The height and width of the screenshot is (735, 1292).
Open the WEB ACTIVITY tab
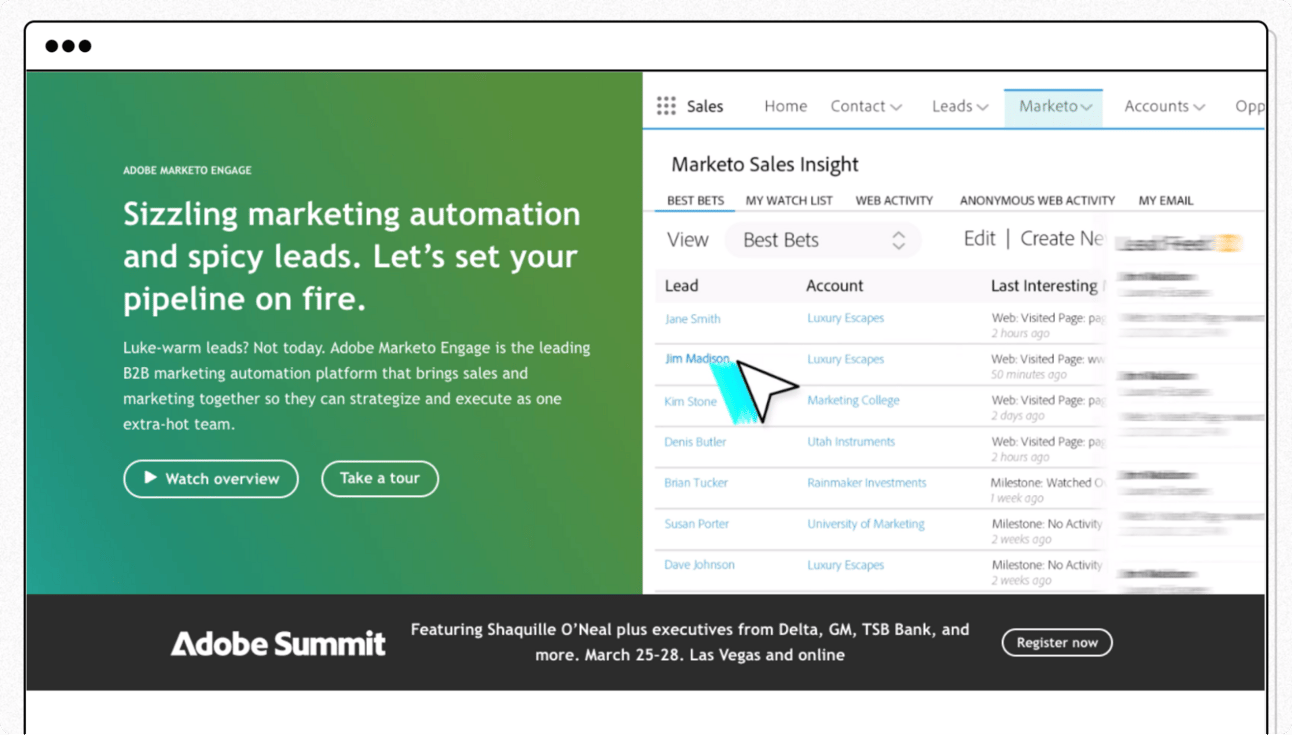point(894,200)
